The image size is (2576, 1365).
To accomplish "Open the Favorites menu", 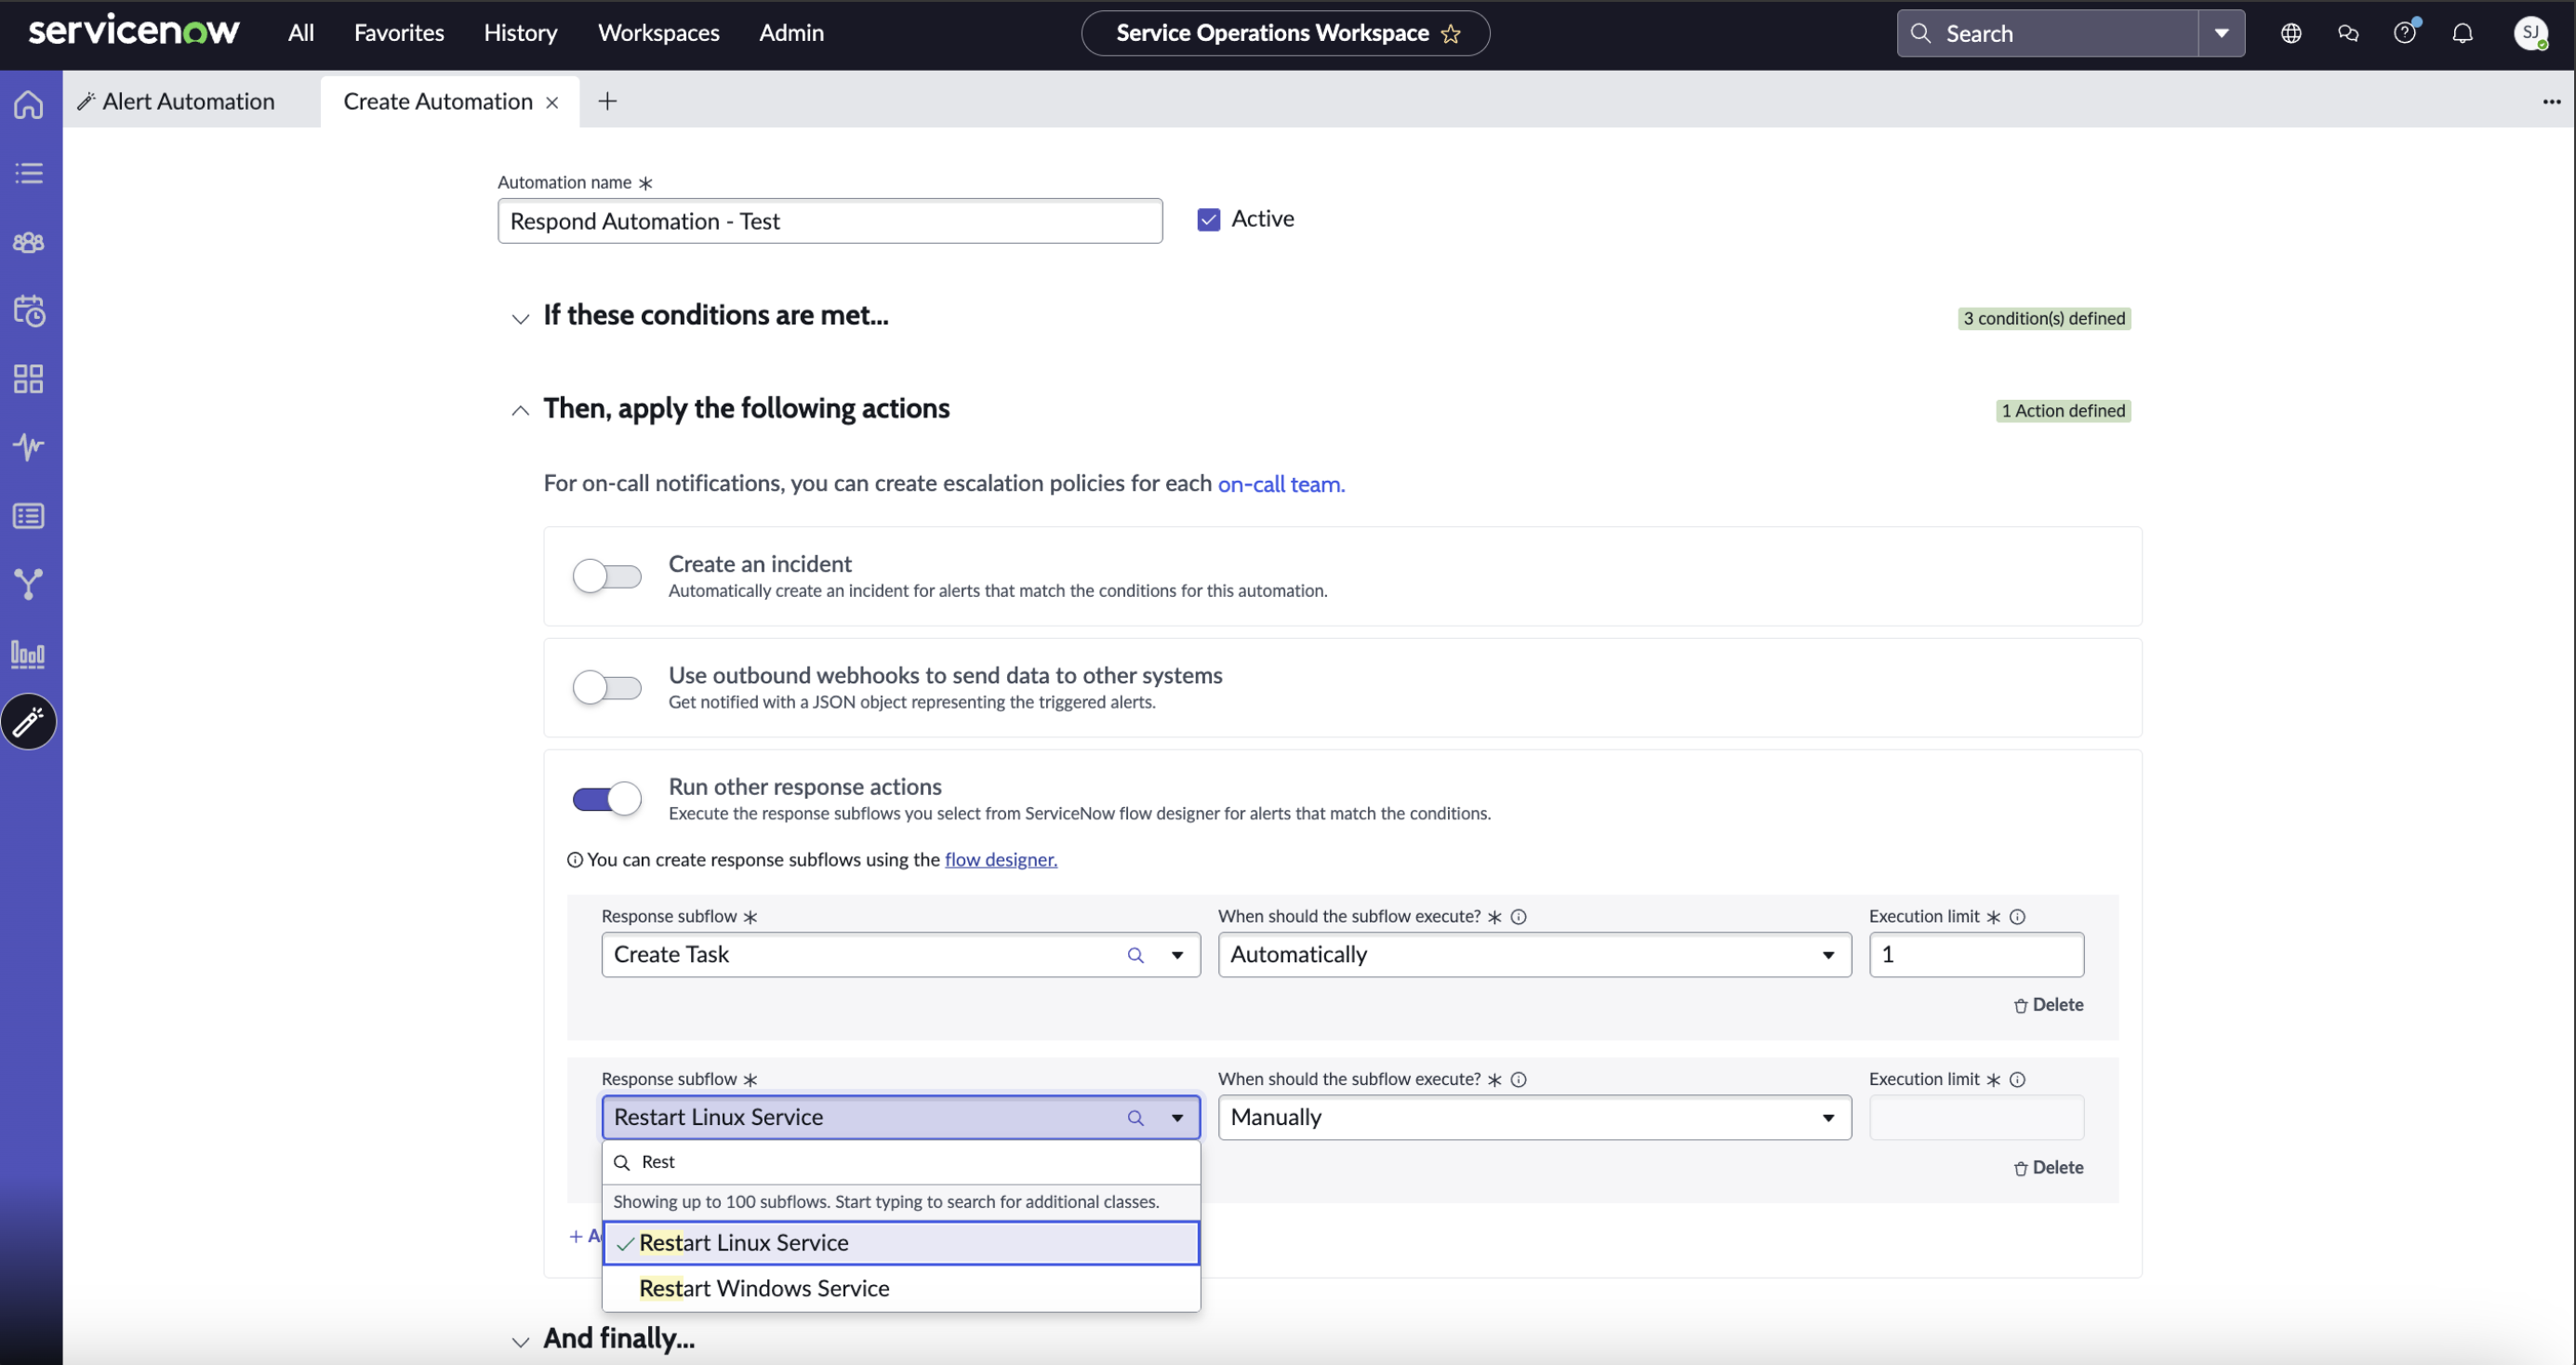I will (399, 33).
